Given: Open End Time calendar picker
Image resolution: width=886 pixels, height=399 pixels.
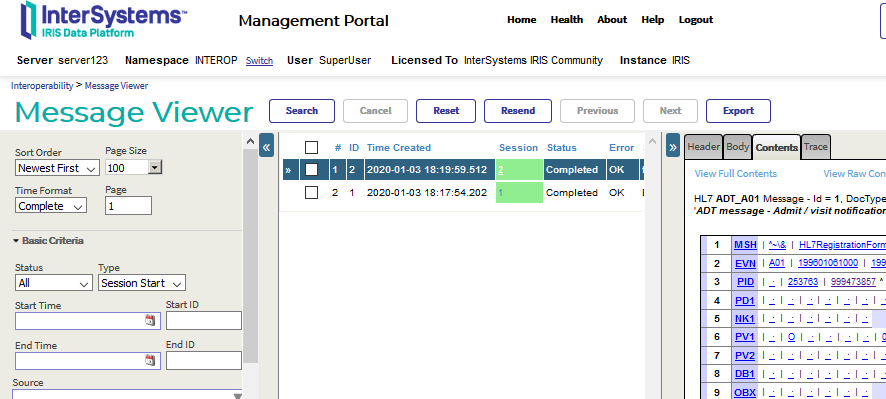Looking at the screenshot, I should coord(149,360).
